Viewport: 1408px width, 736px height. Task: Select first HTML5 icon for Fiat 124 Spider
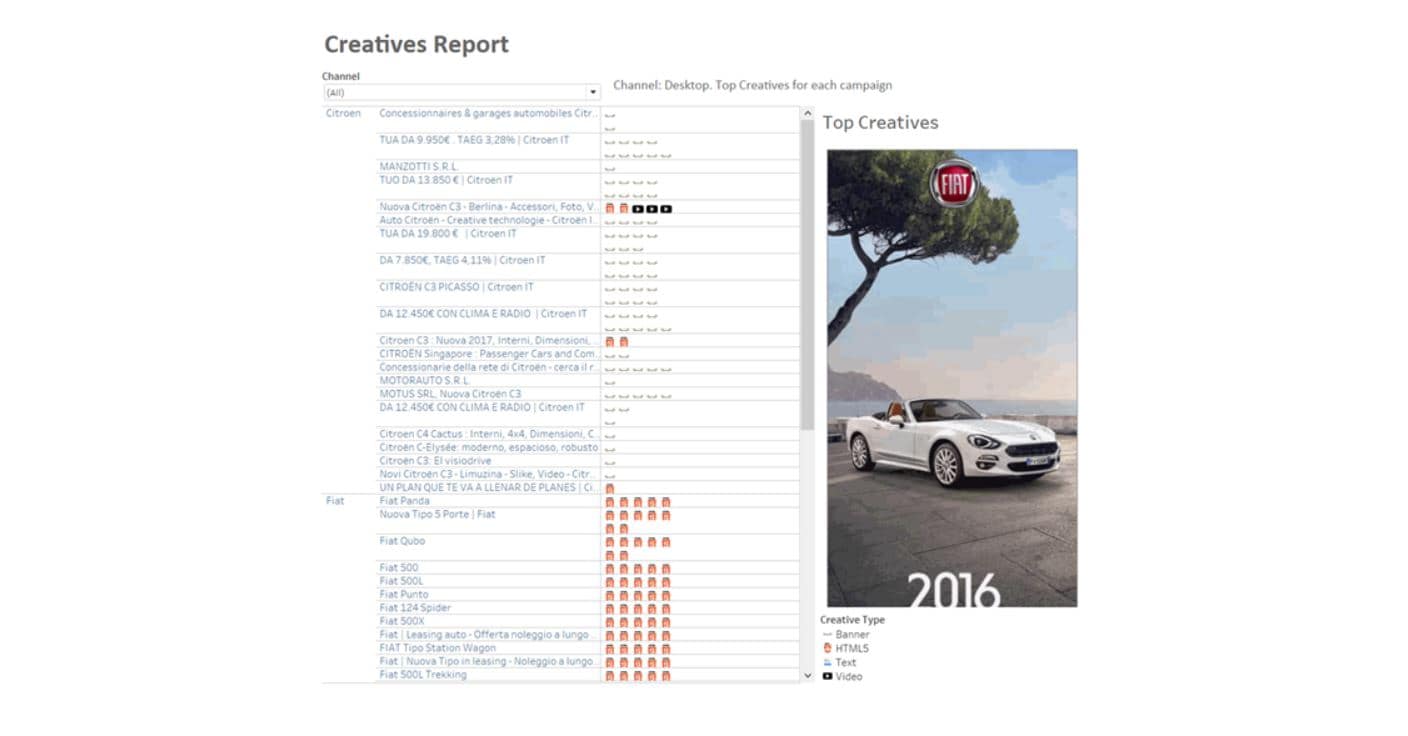(x=610, y=609)
